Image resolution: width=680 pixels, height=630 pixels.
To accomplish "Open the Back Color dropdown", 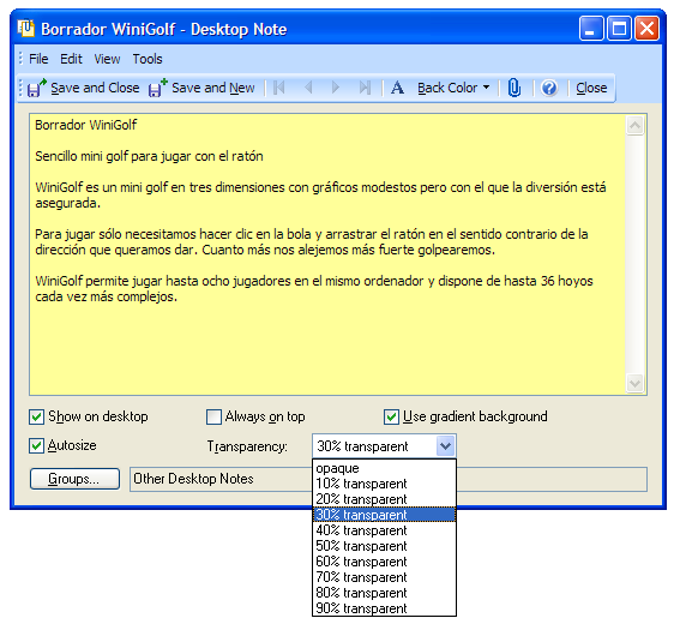I will click(454, 88).
